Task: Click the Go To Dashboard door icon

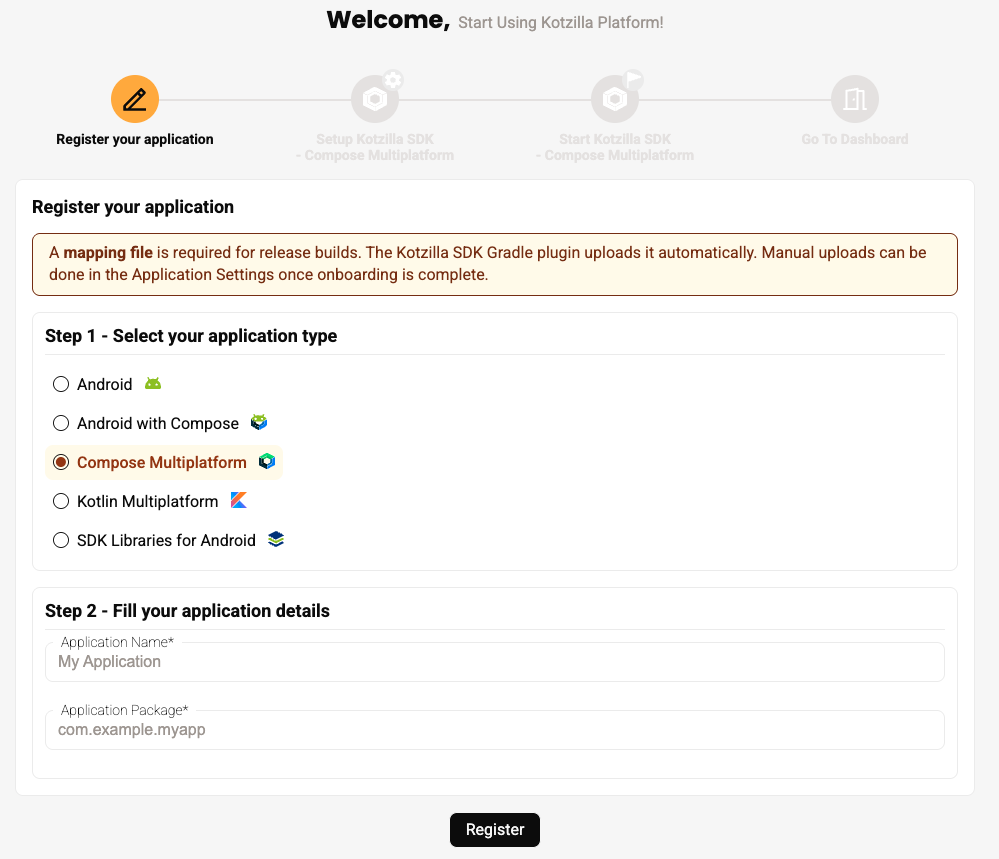Action: (x=855, y=99)
